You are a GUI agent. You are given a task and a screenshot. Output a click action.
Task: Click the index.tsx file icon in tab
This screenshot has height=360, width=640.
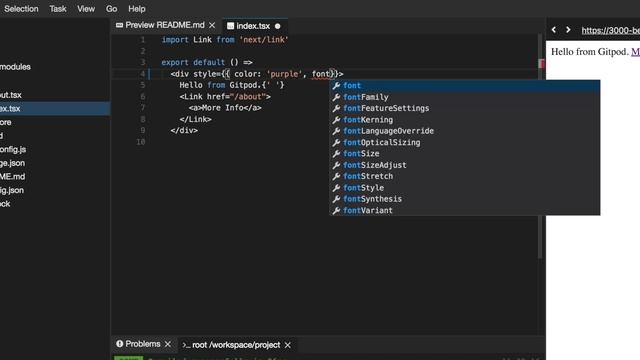[x=230, y=26]
